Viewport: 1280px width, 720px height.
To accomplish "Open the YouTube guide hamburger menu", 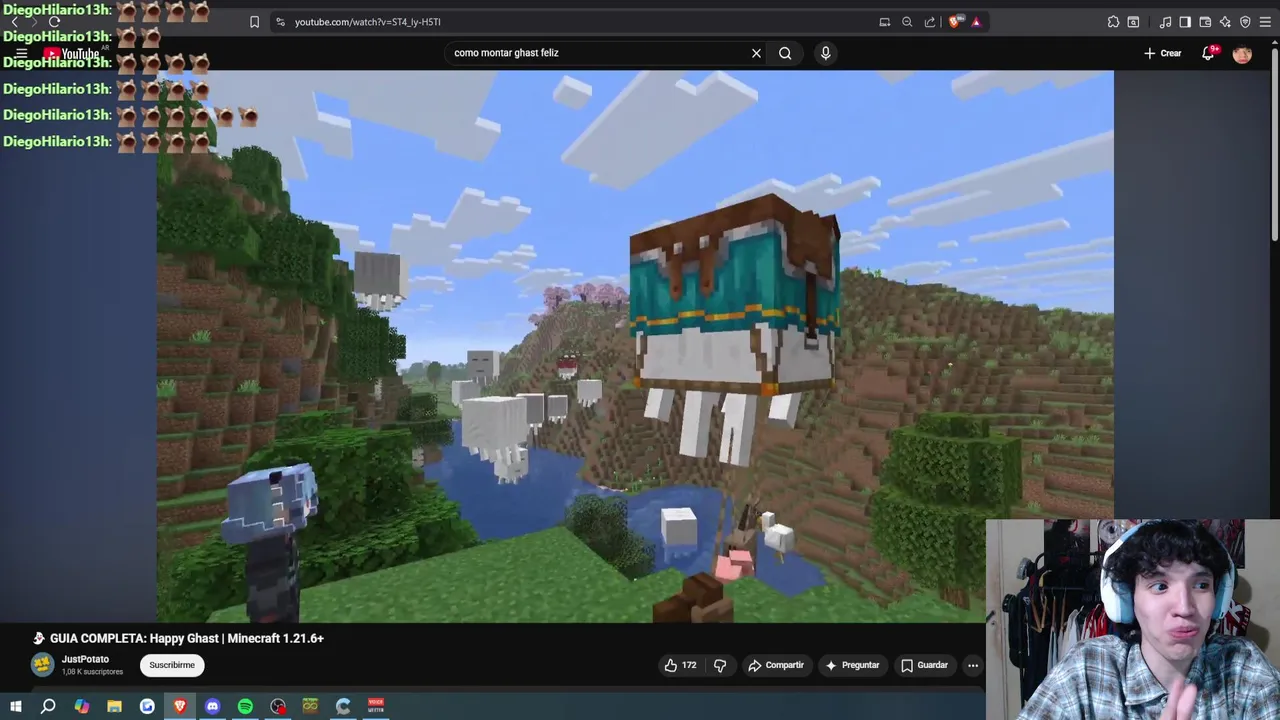I will point(21,53).
